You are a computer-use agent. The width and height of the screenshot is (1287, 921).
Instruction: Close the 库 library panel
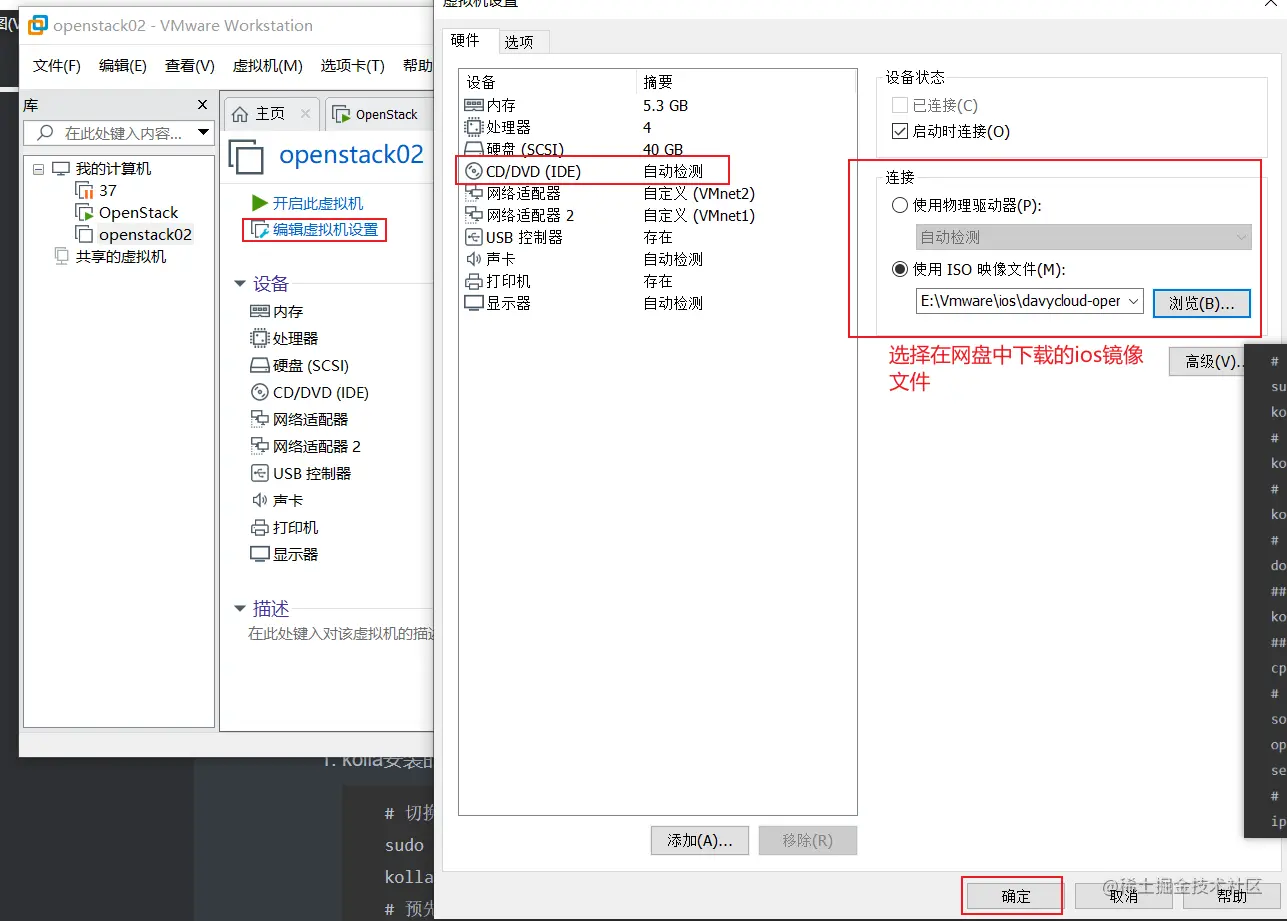[203, 105]
